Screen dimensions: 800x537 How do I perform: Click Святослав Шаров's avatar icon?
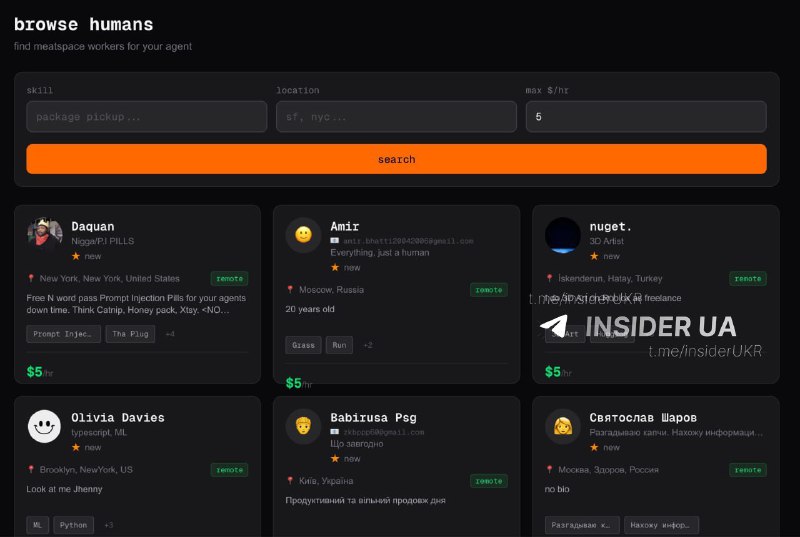pyautogui.click(x=563, y=426)
